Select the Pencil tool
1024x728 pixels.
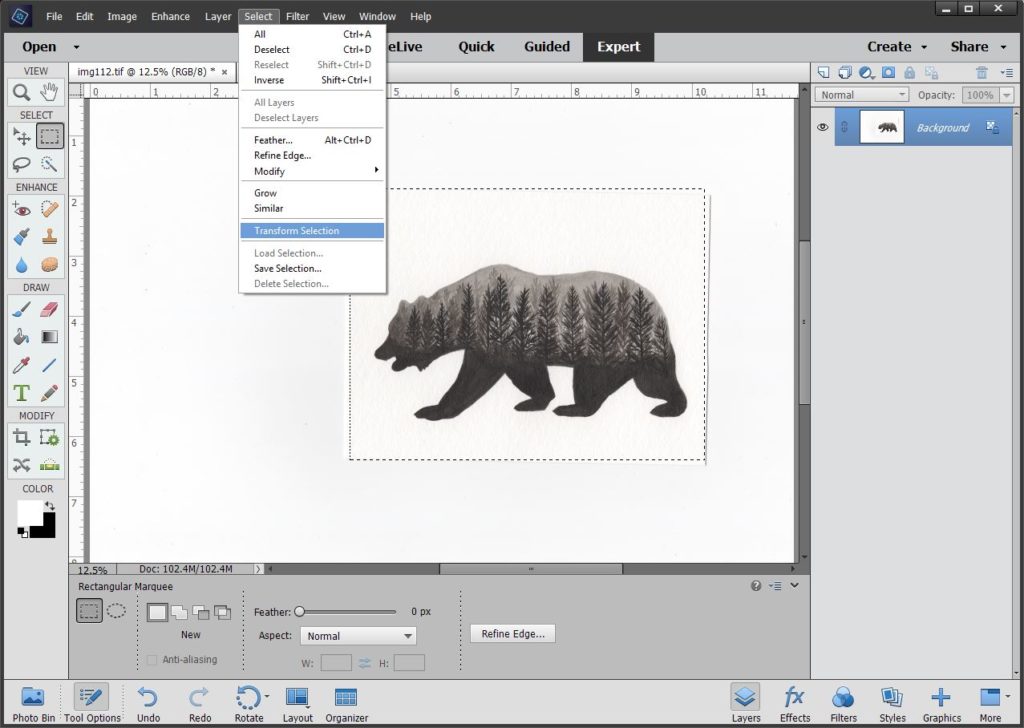(50, 393)
